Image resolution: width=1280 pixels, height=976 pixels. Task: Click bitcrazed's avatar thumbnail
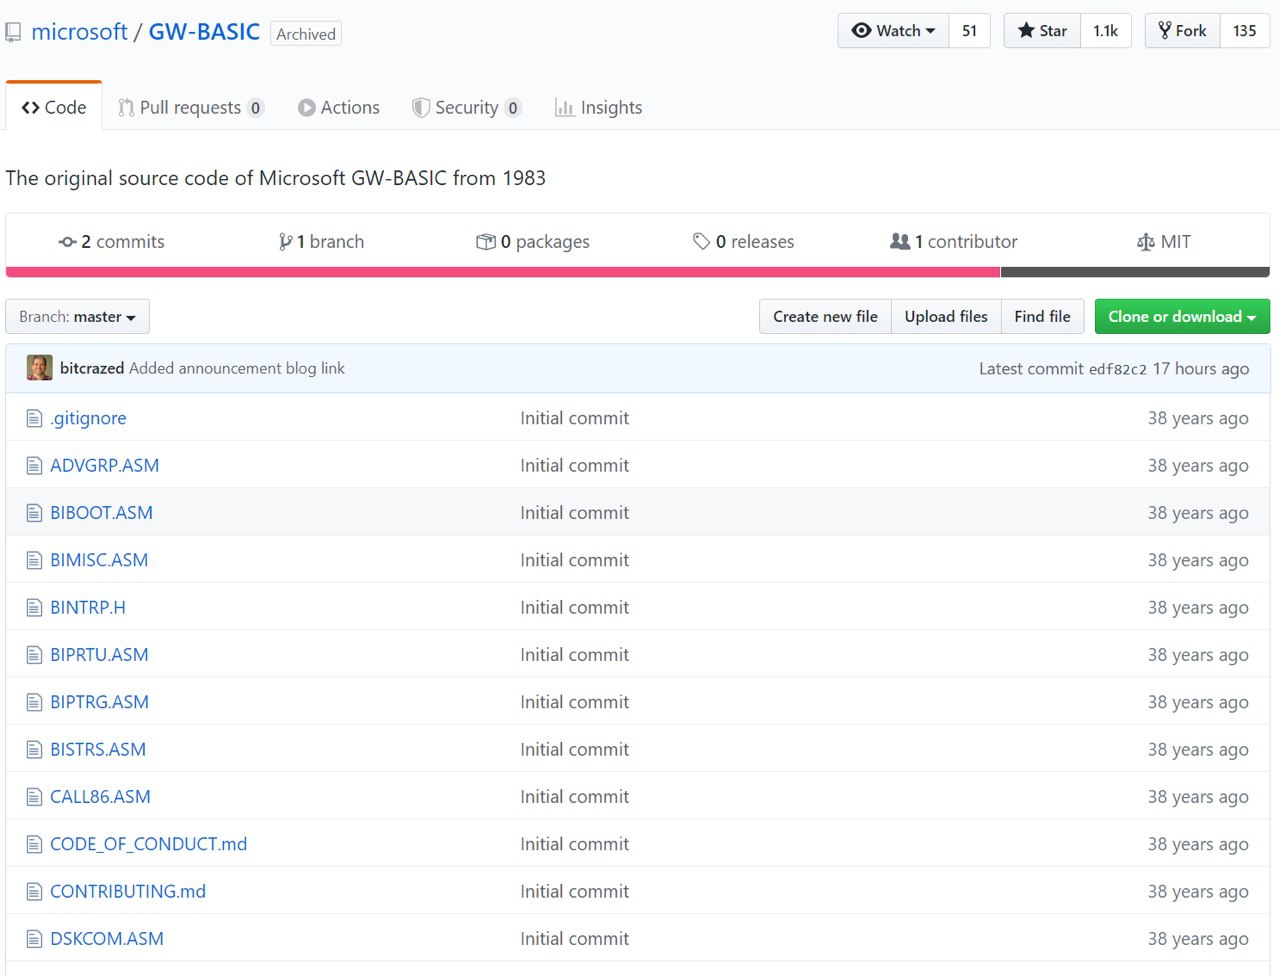click(40, 368)
